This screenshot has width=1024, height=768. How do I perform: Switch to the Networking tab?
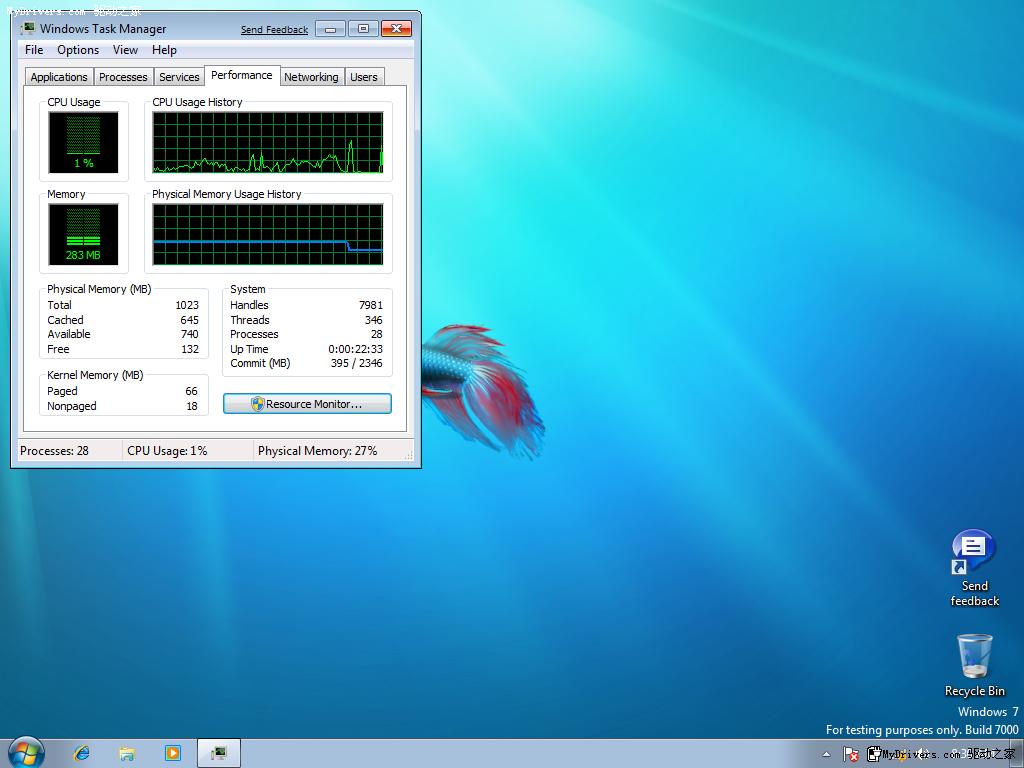tap(312, 77)
